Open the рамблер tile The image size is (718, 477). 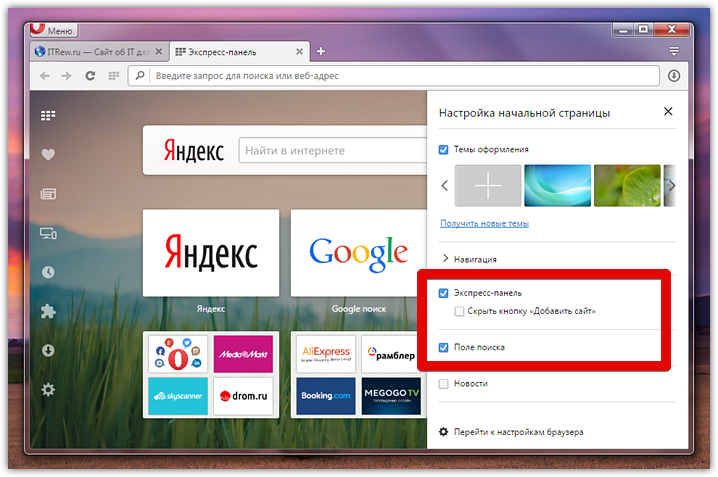coord(391,354)
